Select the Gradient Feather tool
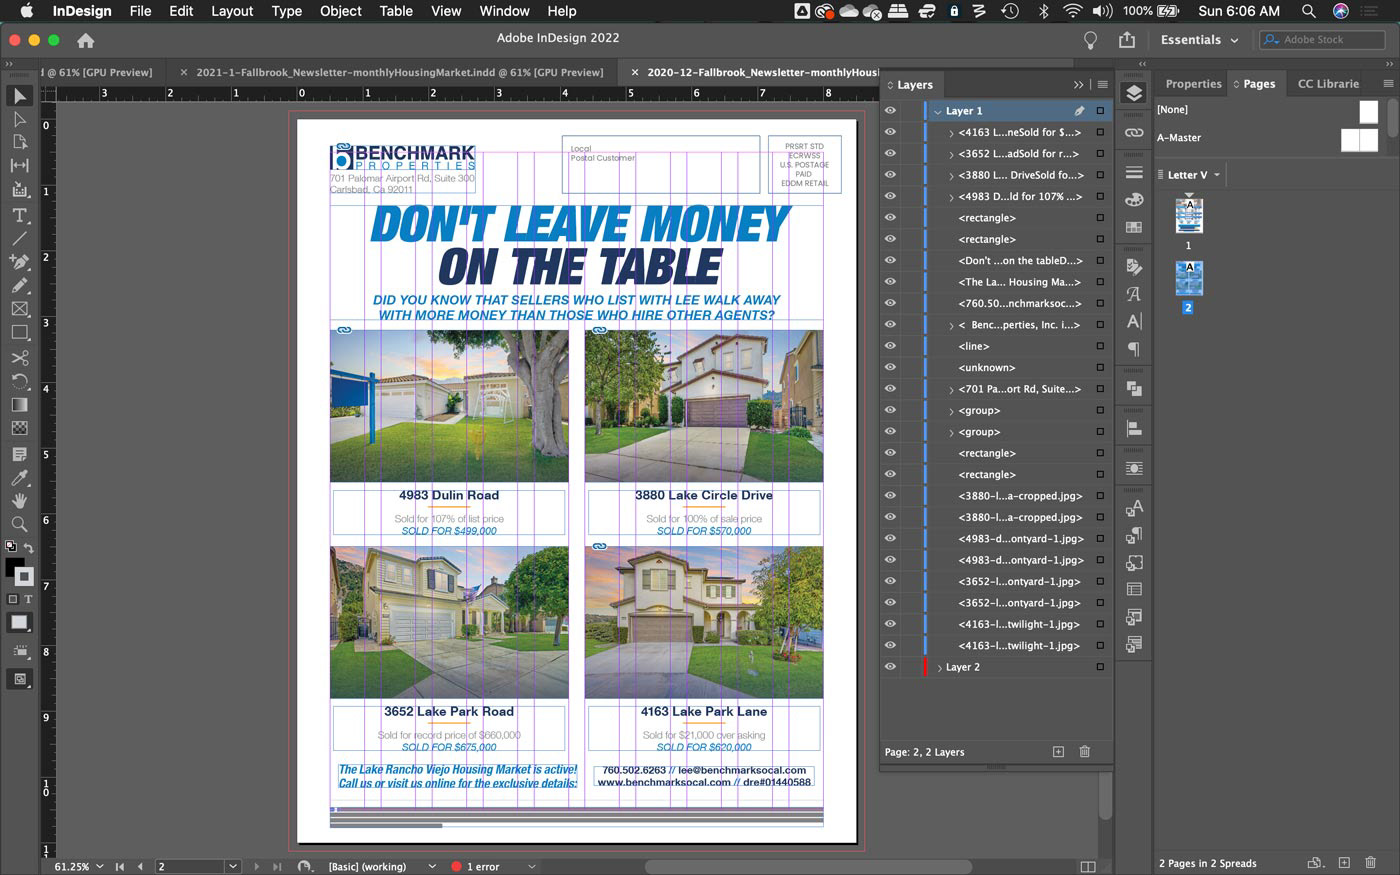Viewport: 1400px width, 875px height. [x=19, y=428]
